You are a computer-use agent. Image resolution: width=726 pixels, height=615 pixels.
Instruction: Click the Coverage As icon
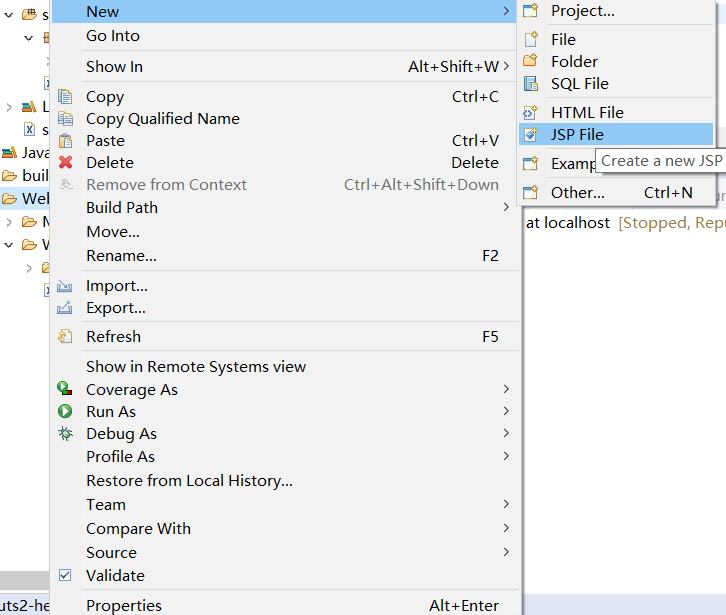(x=65, y=389)
